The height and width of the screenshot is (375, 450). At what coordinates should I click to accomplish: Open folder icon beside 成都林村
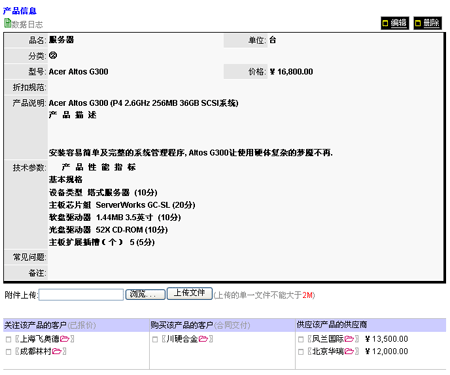pos(57,351)
